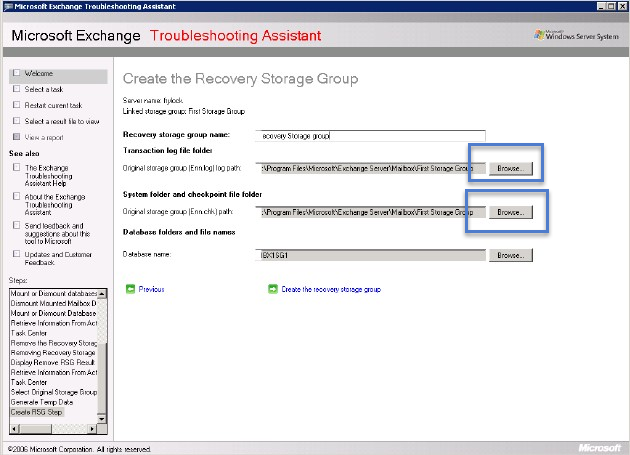Viewport: 630px width, 455px height.
Task: Tick the About the Exchange Troubleshooting Assistant checkbox
Action: point(16,196)
